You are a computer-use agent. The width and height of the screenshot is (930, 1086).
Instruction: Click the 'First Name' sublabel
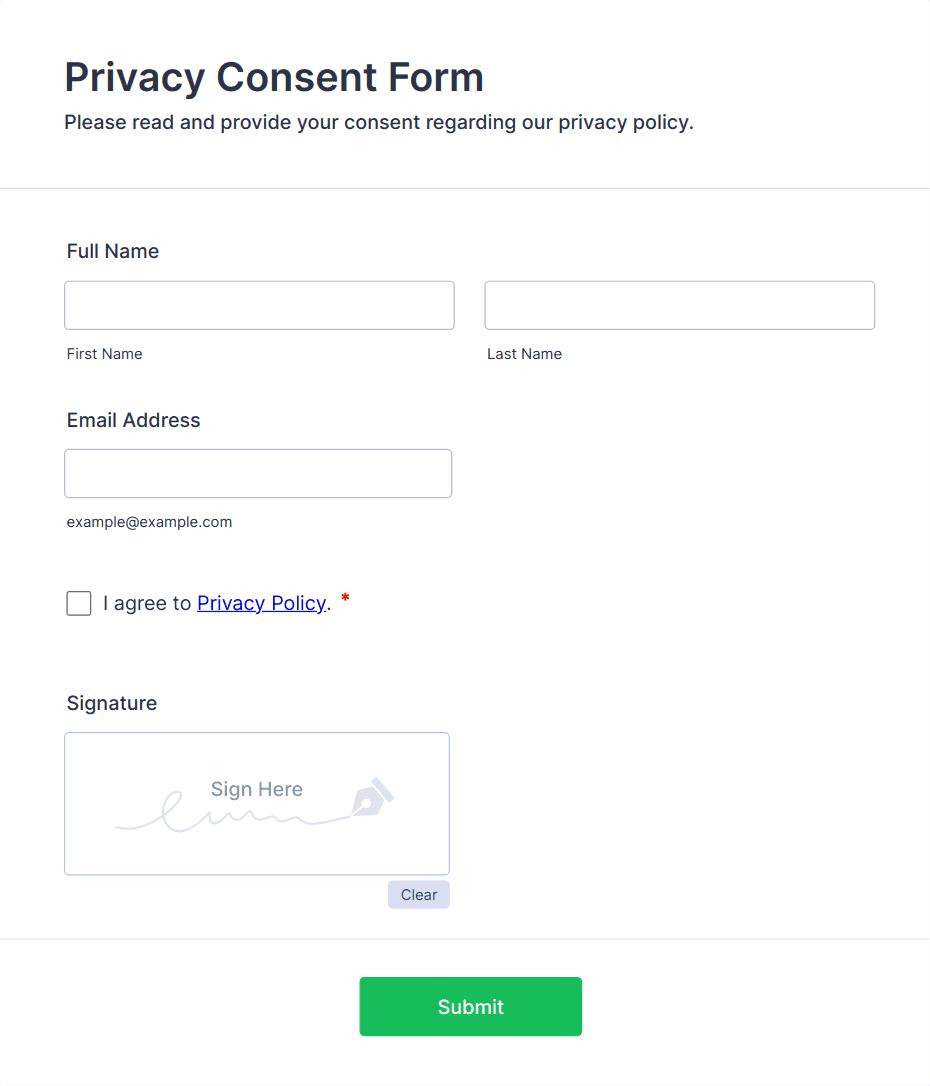point(104,354)
